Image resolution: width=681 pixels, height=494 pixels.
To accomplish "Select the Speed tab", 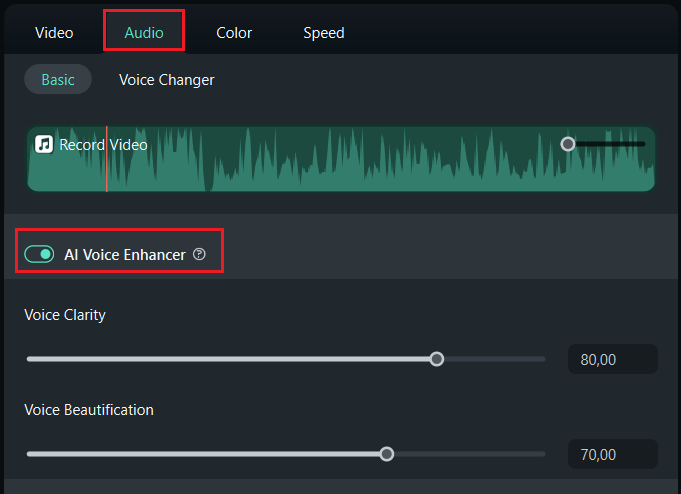I will point(324,33).
